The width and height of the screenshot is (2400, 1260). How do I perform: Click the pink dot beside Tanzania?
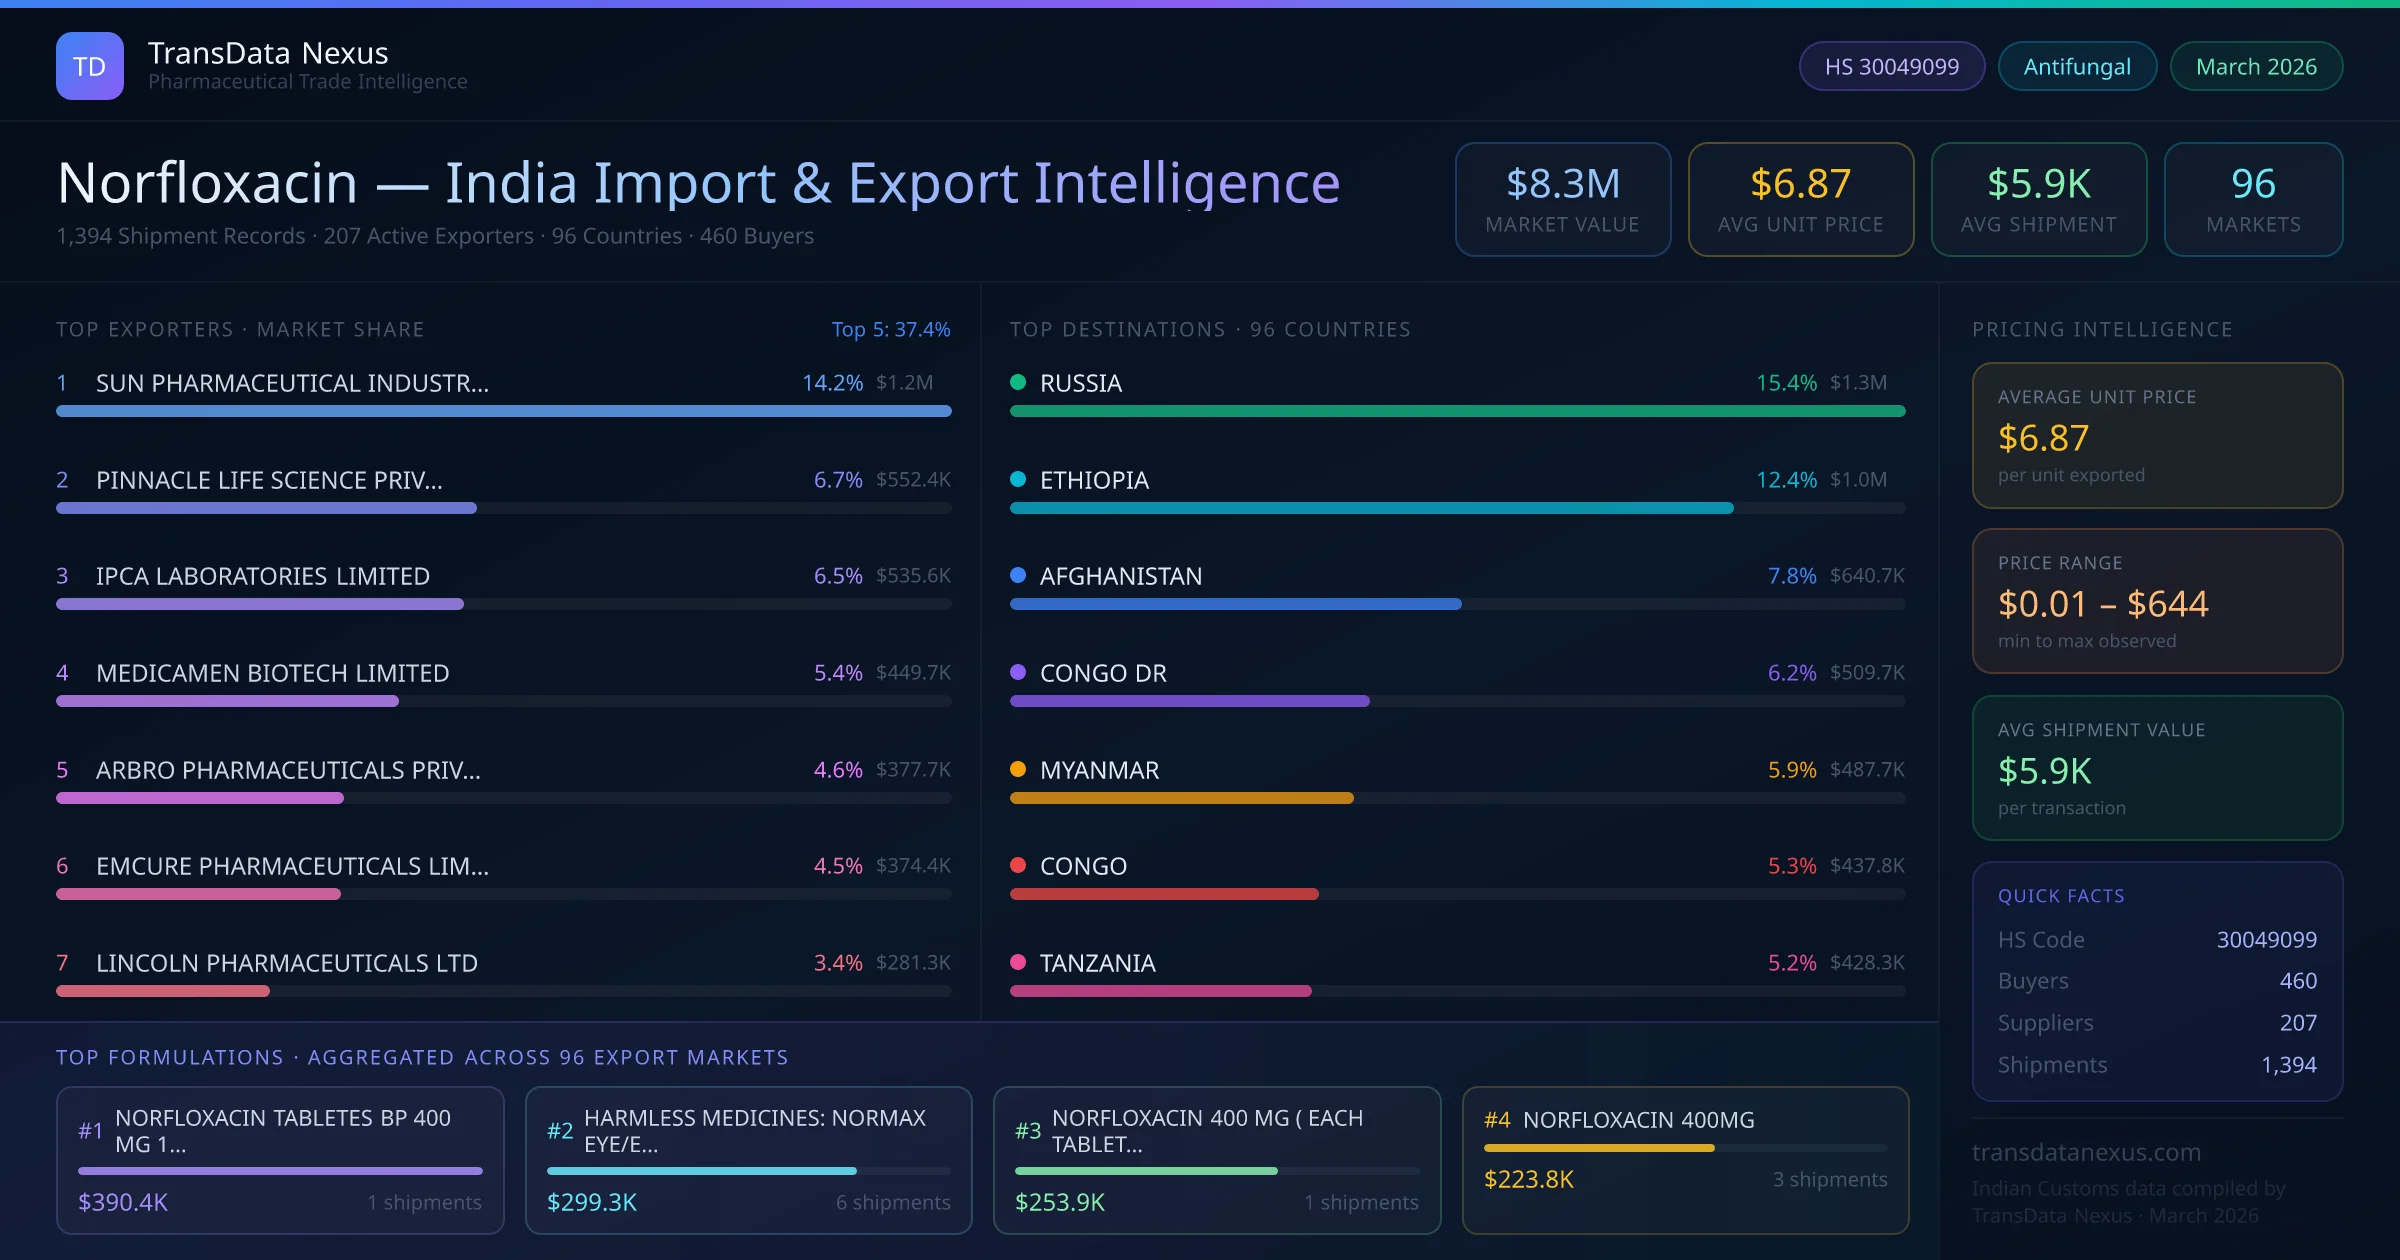tap(1018, 962)
